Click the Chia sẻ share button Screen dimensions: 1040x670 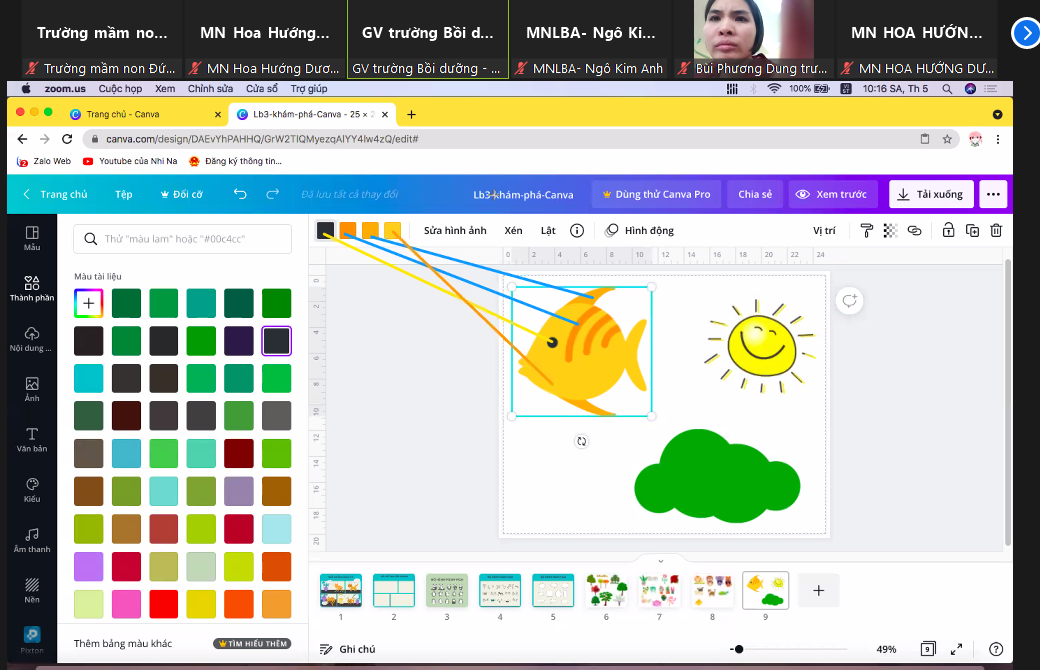point(755,194)
